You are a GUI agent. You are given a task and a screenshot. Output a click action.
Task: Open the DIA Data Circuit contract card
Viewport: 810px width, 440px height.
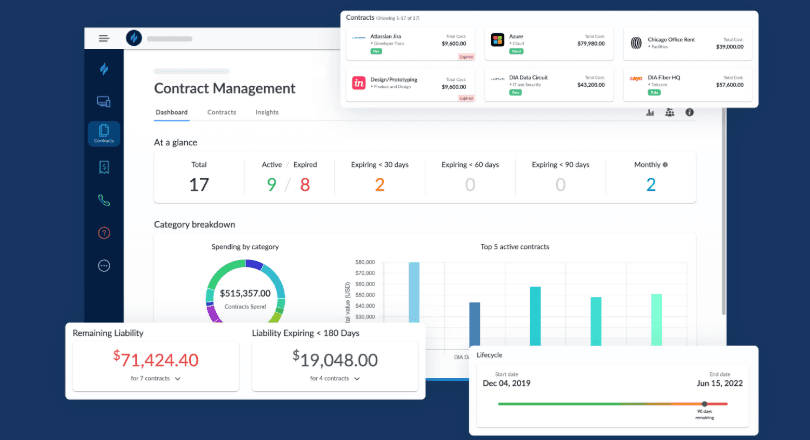[549, 85]
